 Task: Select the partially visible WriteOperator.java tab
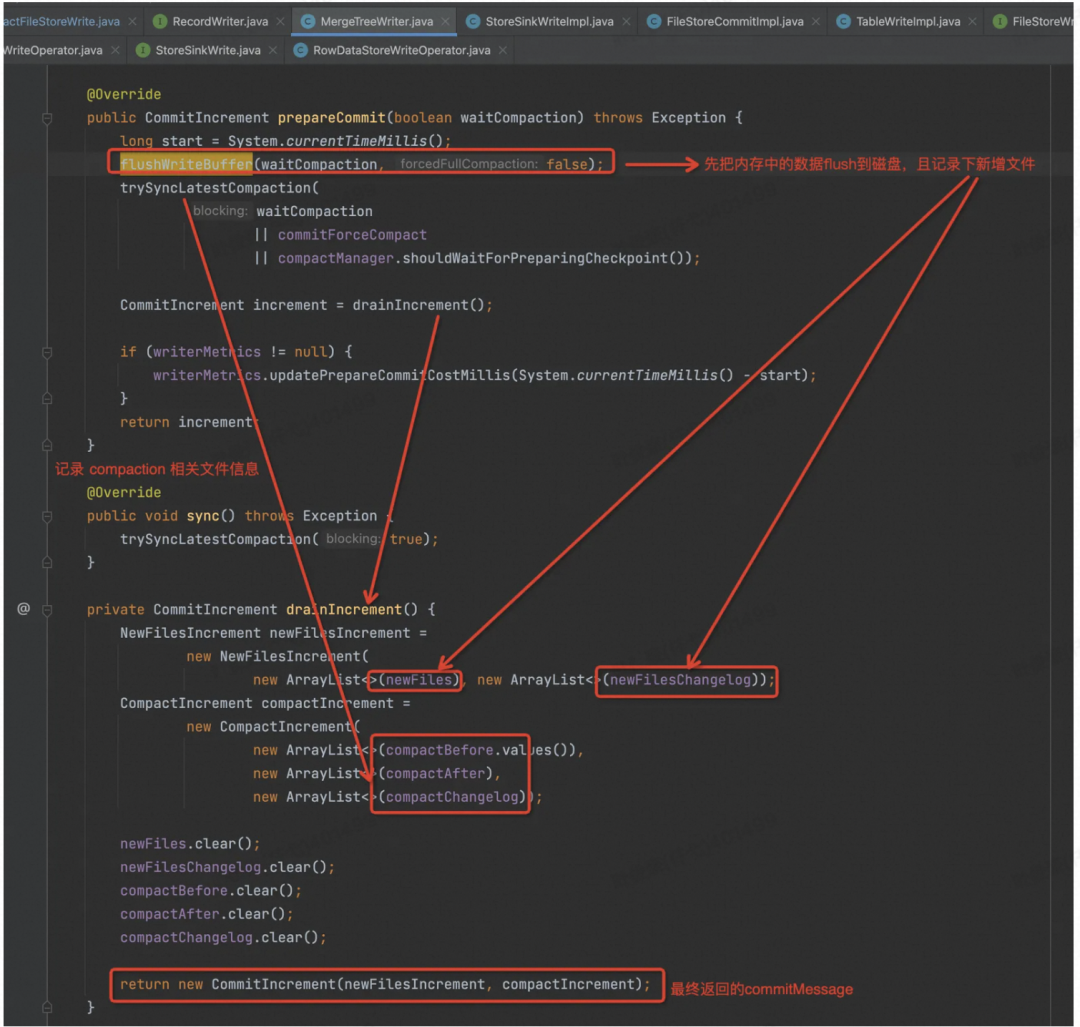50,50
